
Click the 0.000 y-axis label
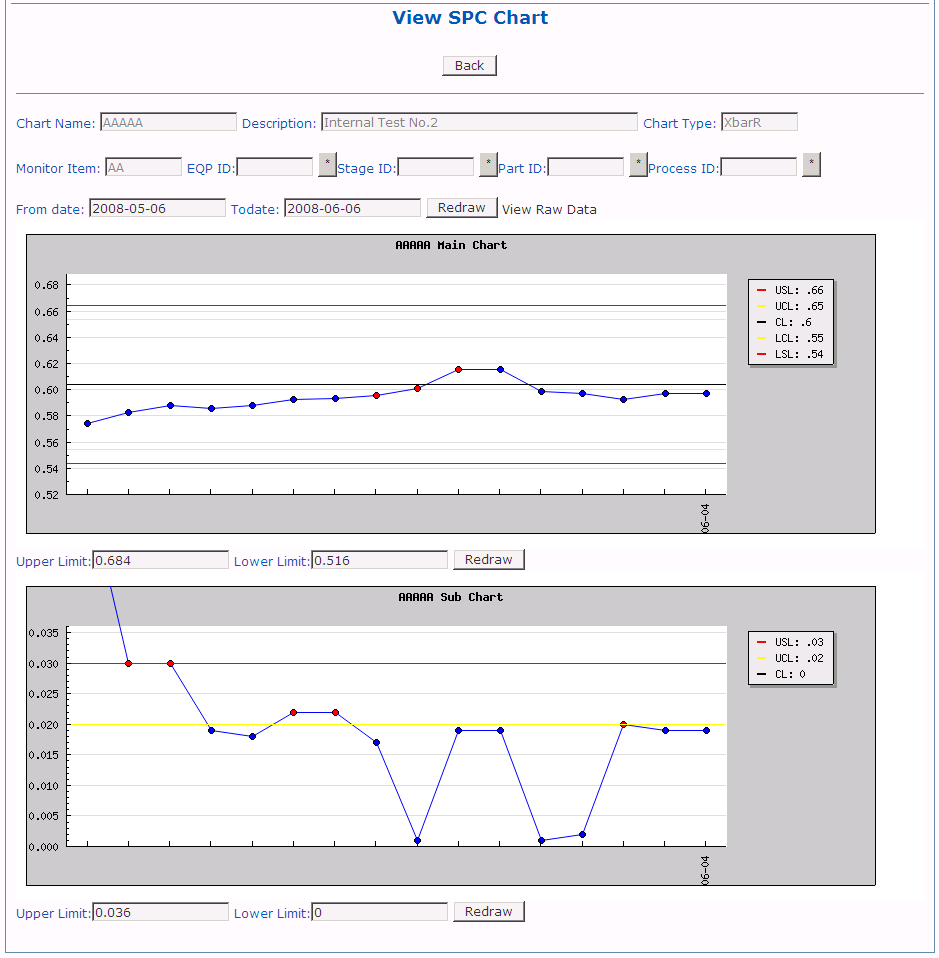(44, 847)
